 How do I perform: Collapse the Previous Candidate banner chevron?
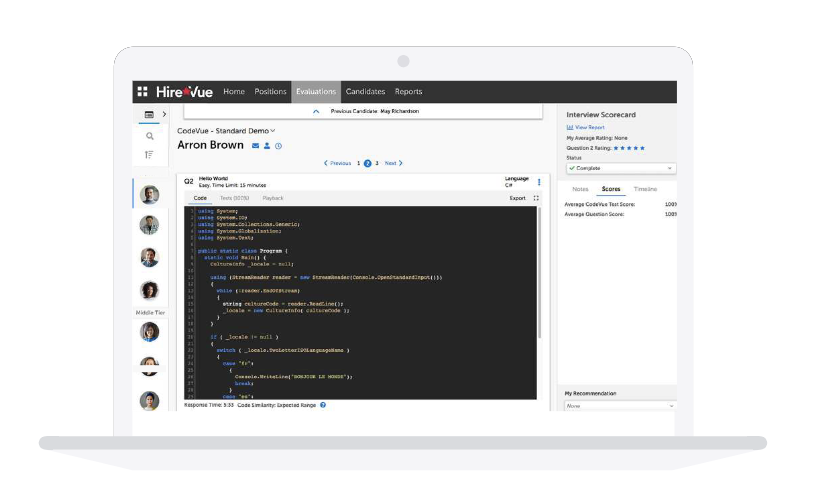pyautogui.click(x=317, y=112)
